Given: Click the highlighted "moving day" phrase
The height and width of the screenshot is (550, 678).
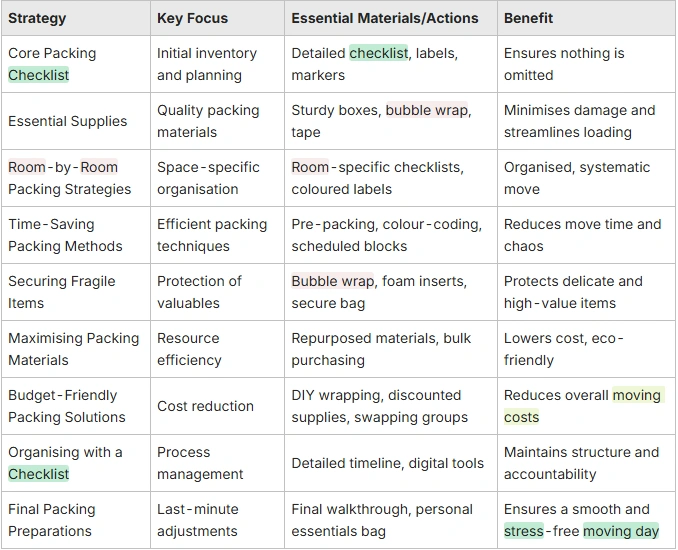Looking at the screenshot, I should [x=621, y=531].
